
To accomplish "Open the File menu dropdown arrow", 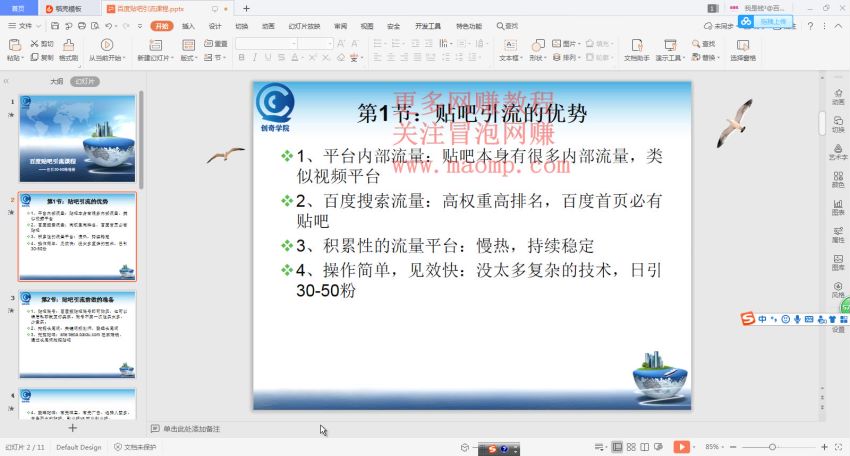I will point(38,26).
